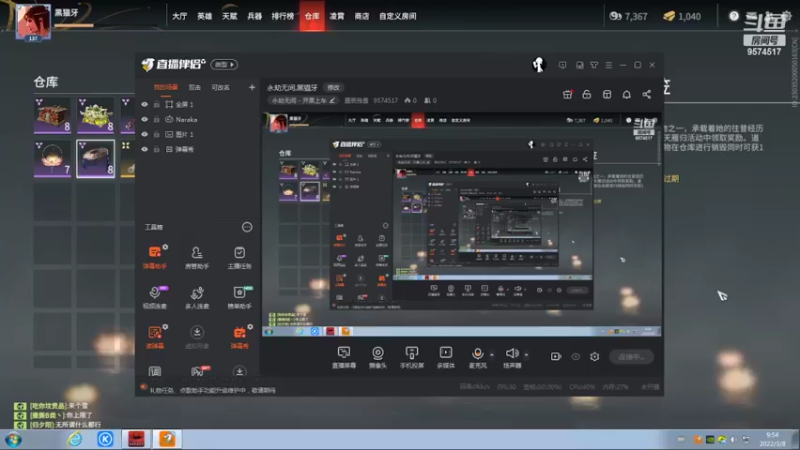This screenshot has height=450, width=800.
Task: Click the record video icon
Action: [556, 357]
